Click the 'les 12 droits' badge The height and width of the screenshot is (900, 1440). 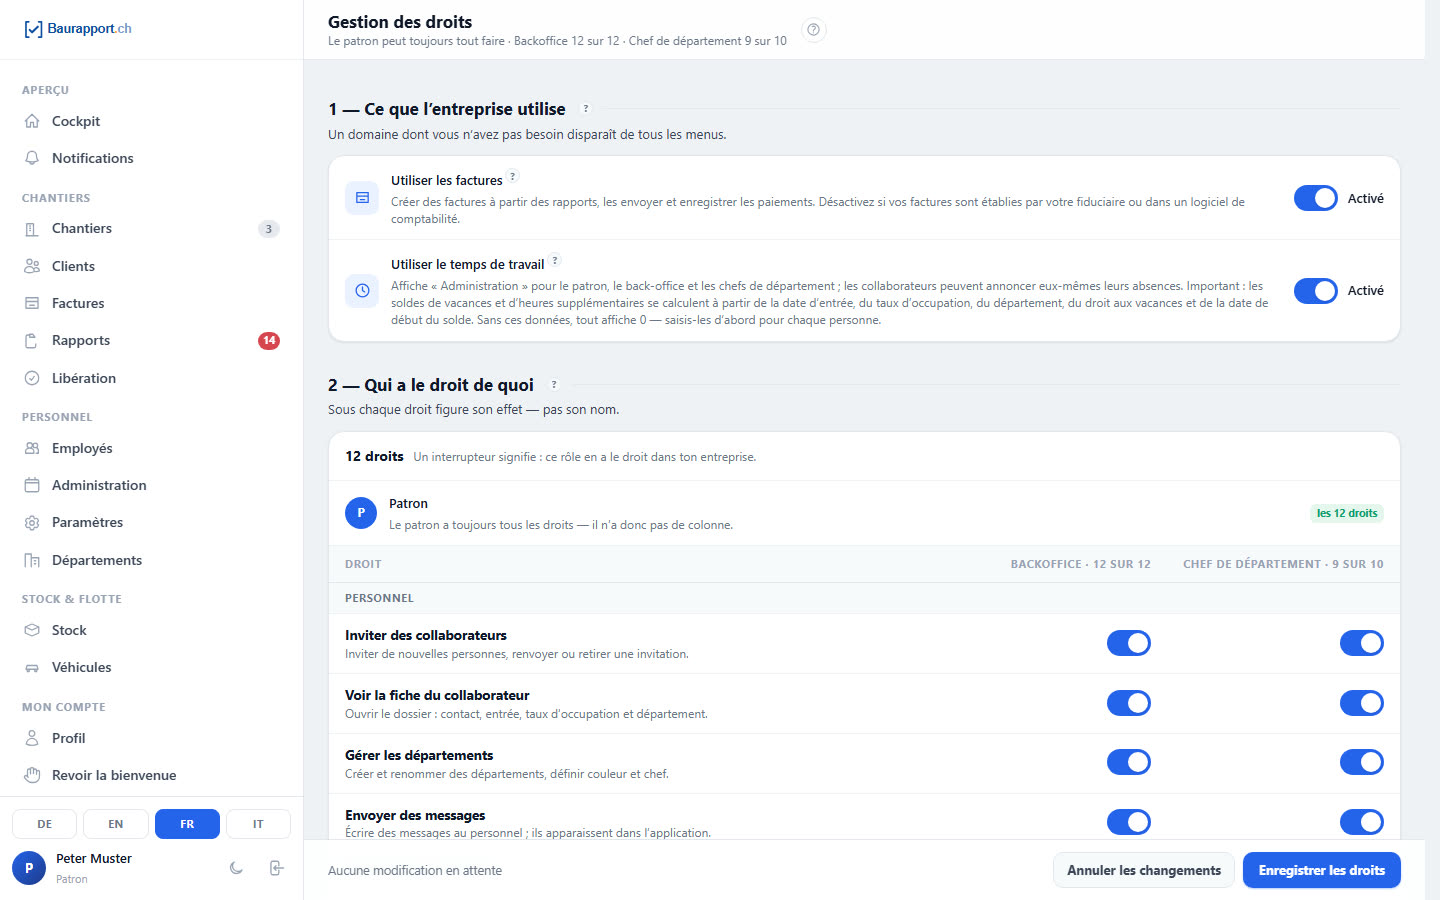(1347, 513)
